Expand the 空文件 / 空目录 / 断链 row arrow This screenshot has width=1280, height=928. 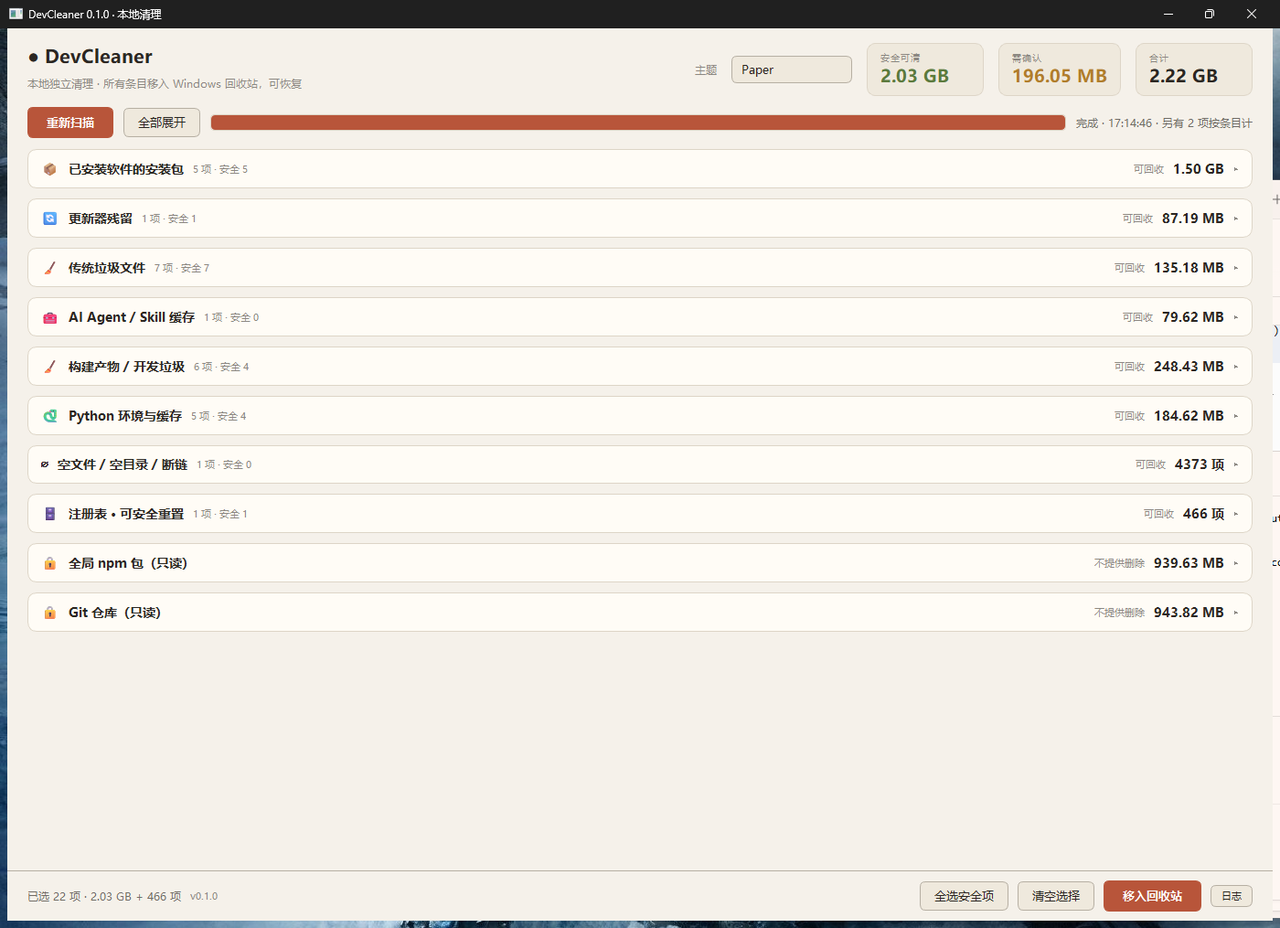tap(1236, 465)
